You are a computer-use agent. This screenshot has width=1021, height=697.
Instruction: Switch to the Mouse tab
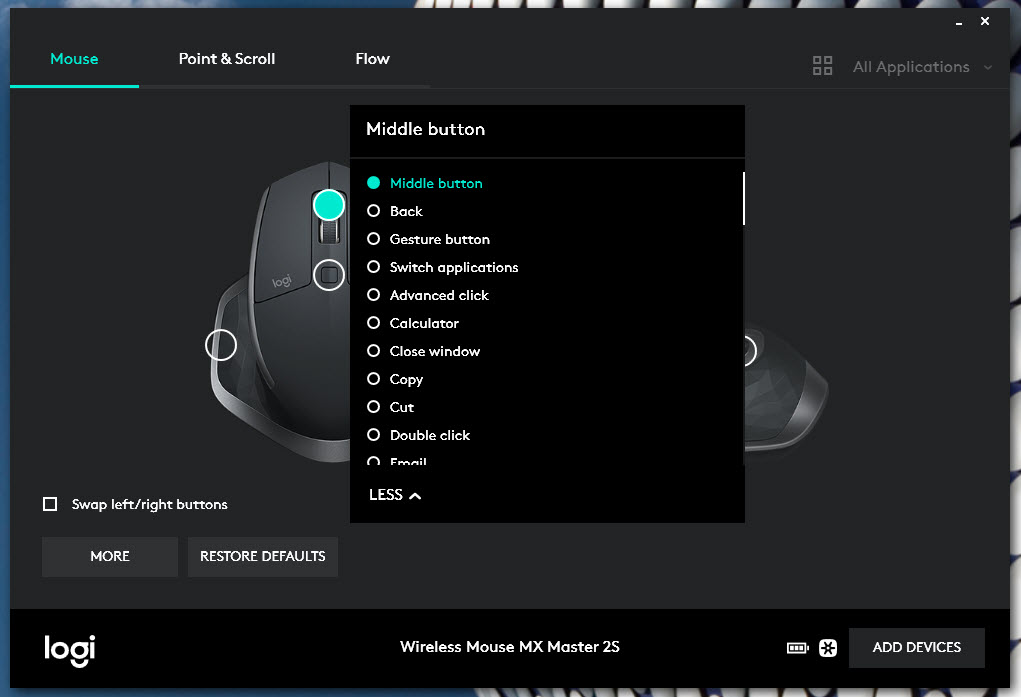(74, 59)
